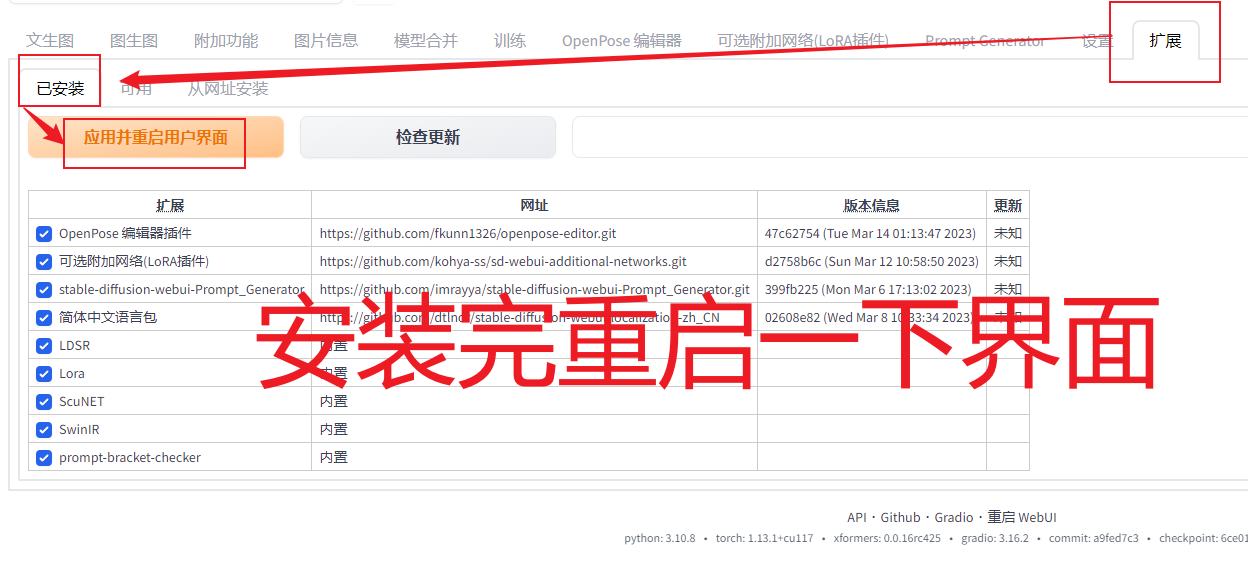Toggle the 可选附加网络(LoRA插件) extension checkbox

(x=44, y=262)
